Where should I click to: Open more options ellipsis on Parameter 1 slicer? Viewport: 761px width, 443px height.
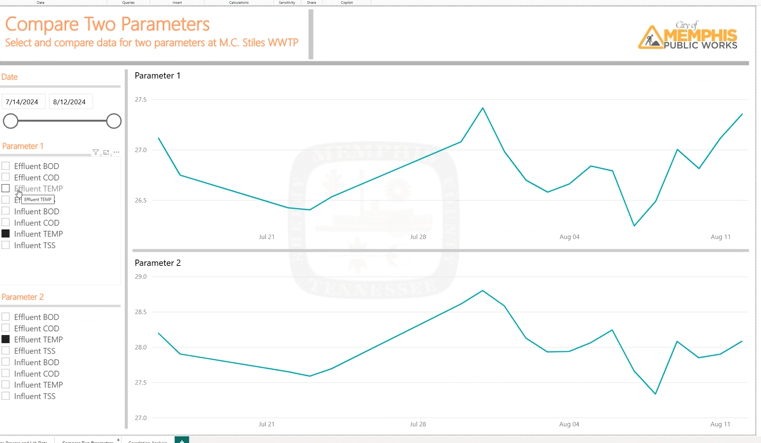pos(116,153)
